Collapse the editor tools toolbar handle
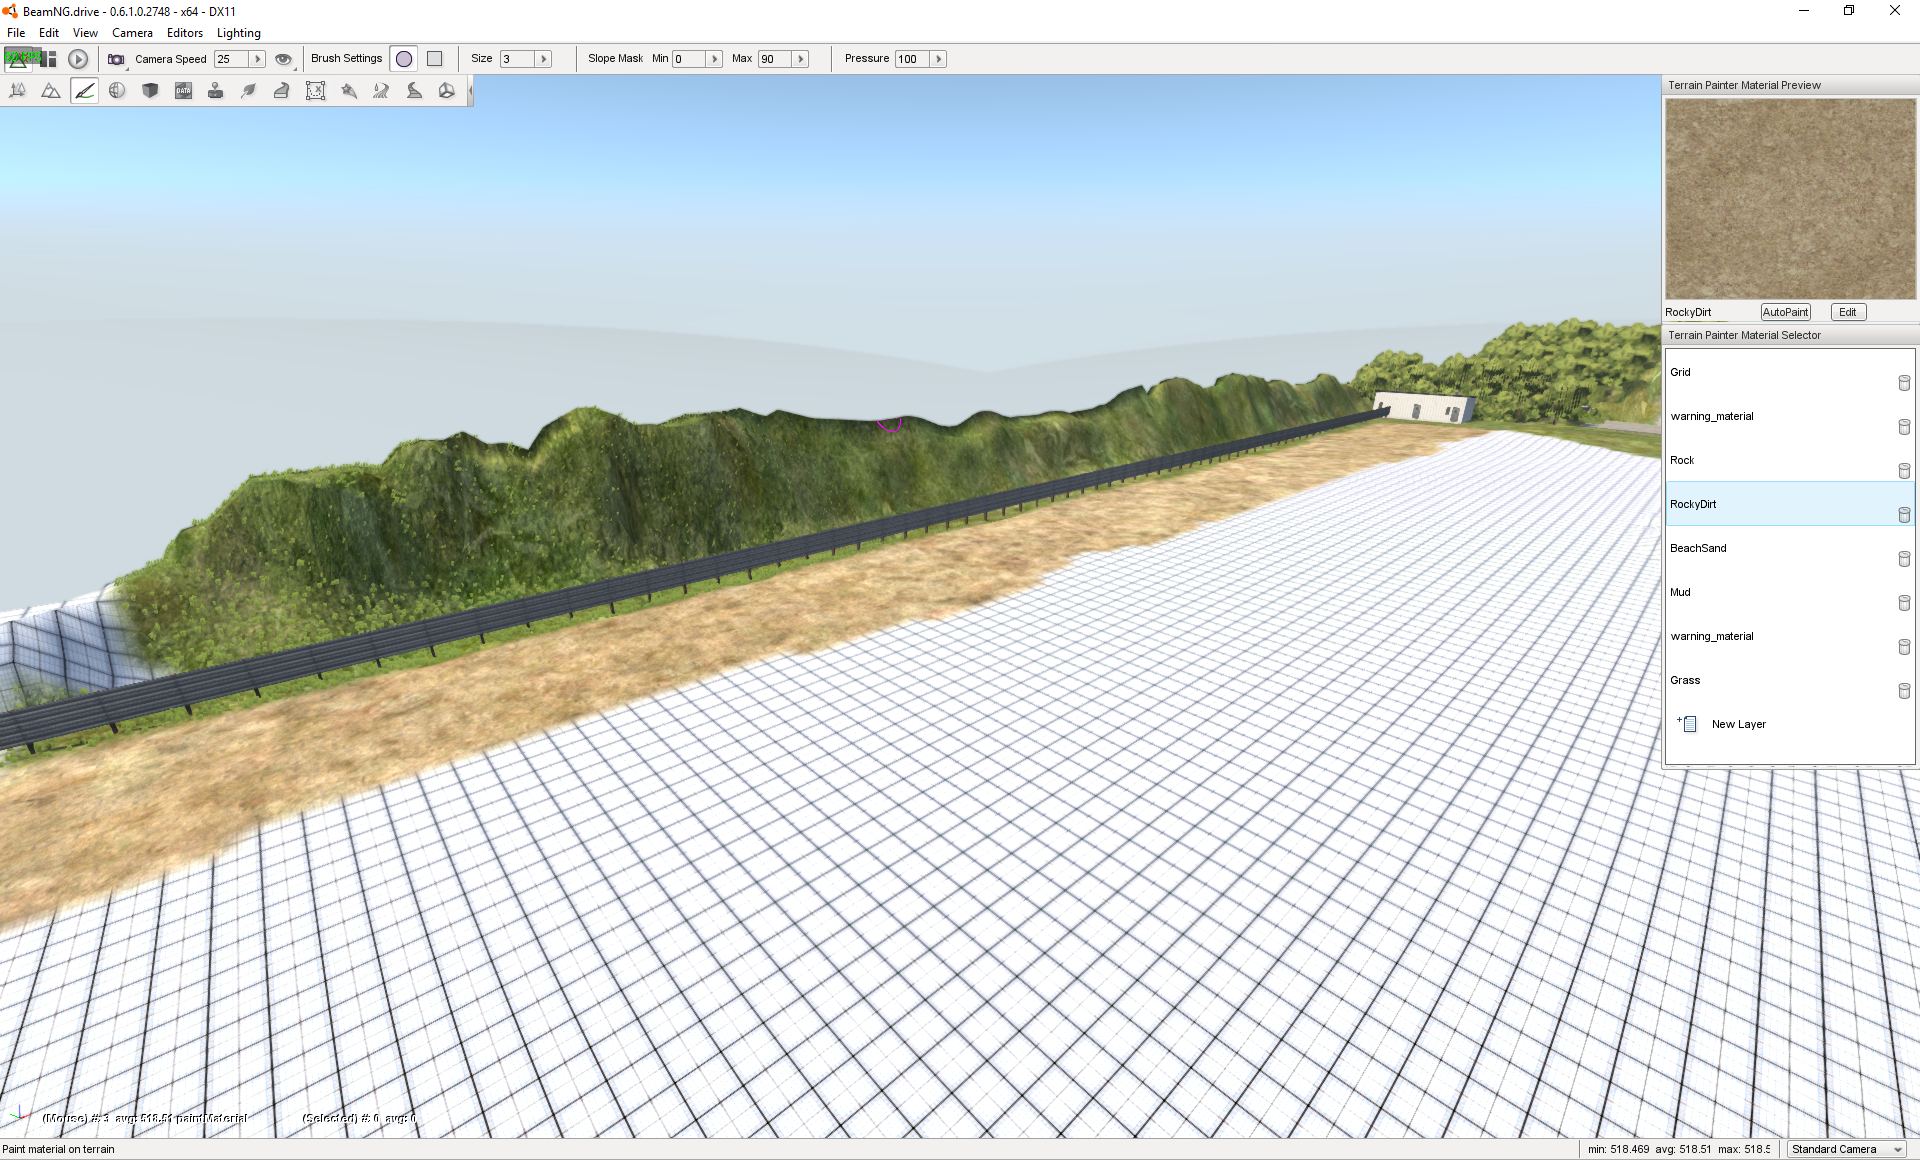 [470, 91]
